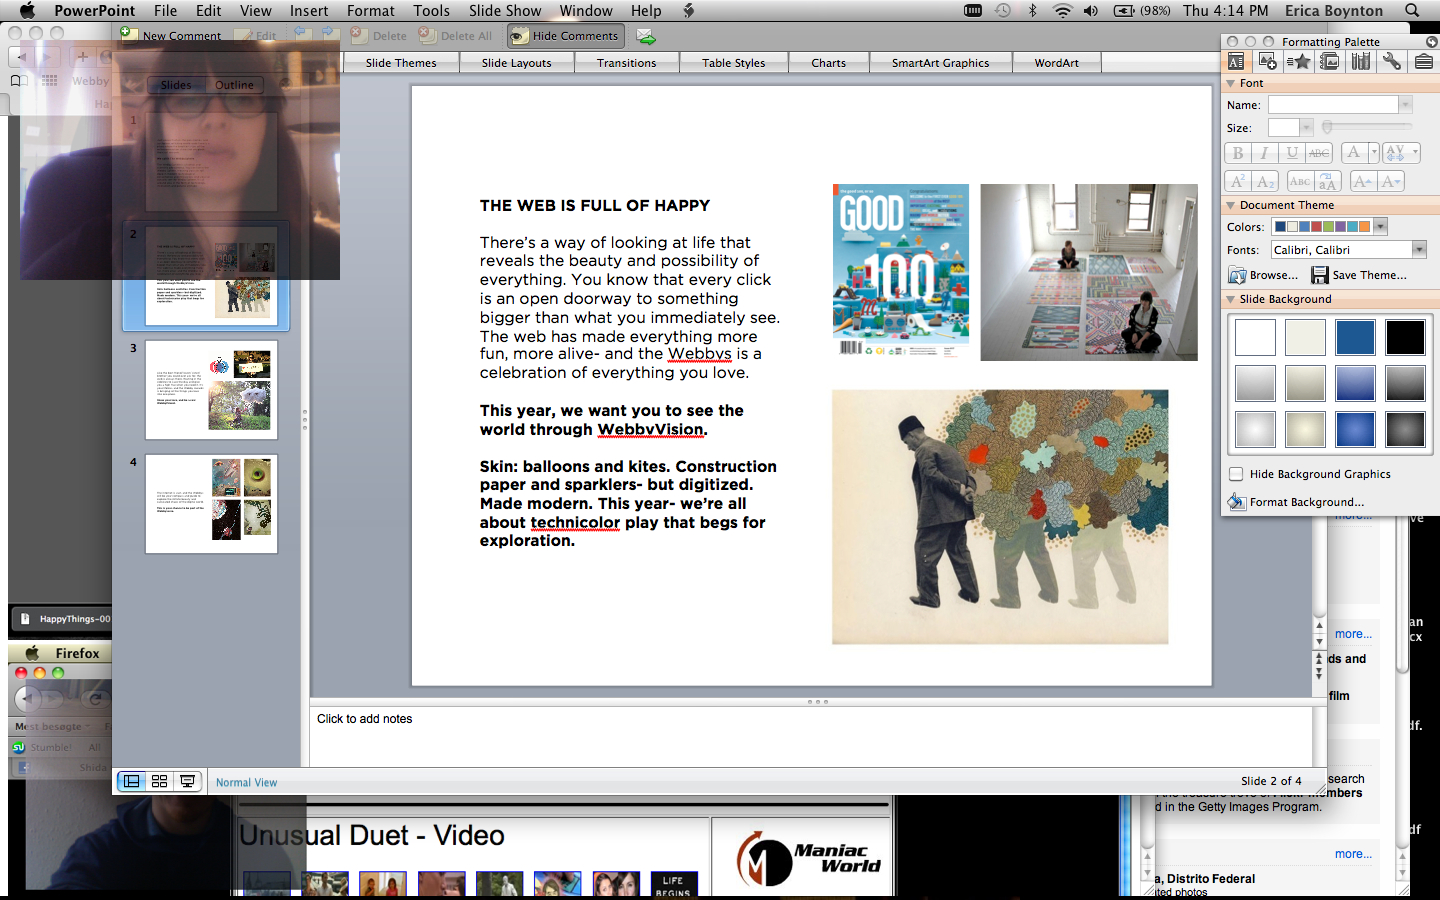Click the Spotlight magnifier icon
The height and width of the screenshot is (900, 1440).
point(1412,10)
